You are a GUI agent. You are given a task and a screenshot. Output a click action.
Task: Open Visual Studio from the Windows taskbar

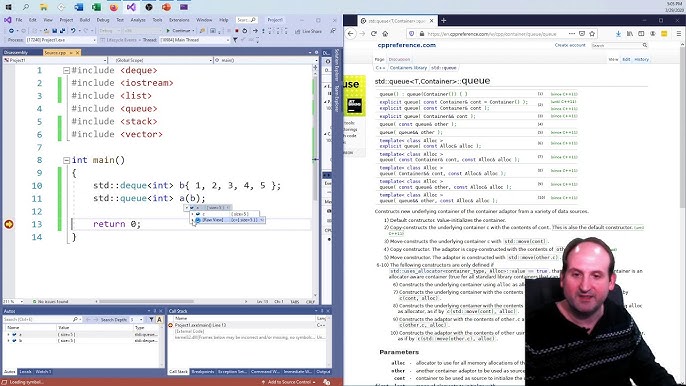131,7
